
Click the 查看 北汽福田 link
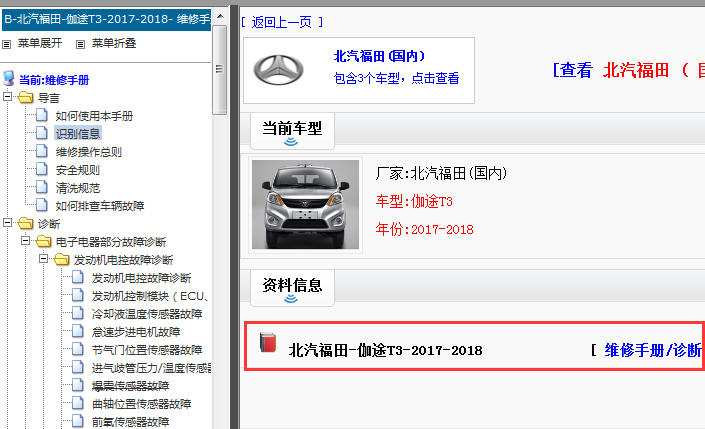point(629,71)
